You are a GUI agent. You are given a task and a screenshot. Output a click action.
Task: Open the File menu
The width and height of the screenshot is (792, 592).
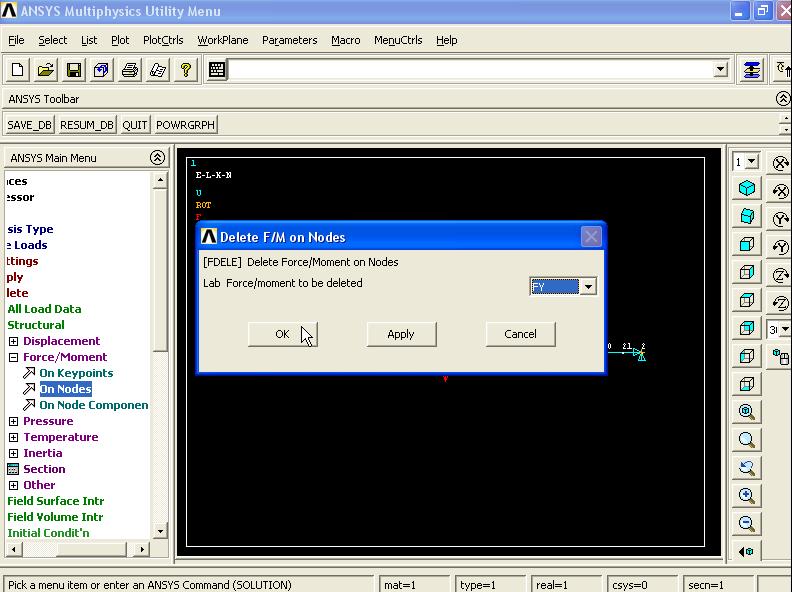[16, 40]
